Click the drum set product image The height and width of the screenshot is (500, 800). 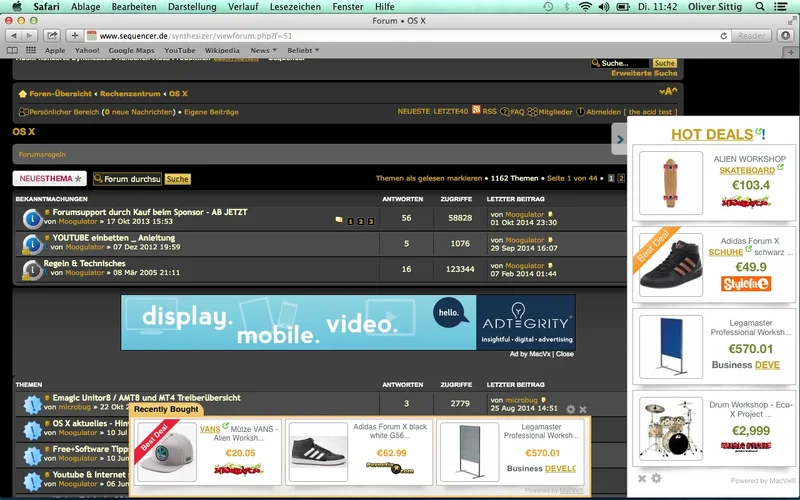[x=670, y=429]
